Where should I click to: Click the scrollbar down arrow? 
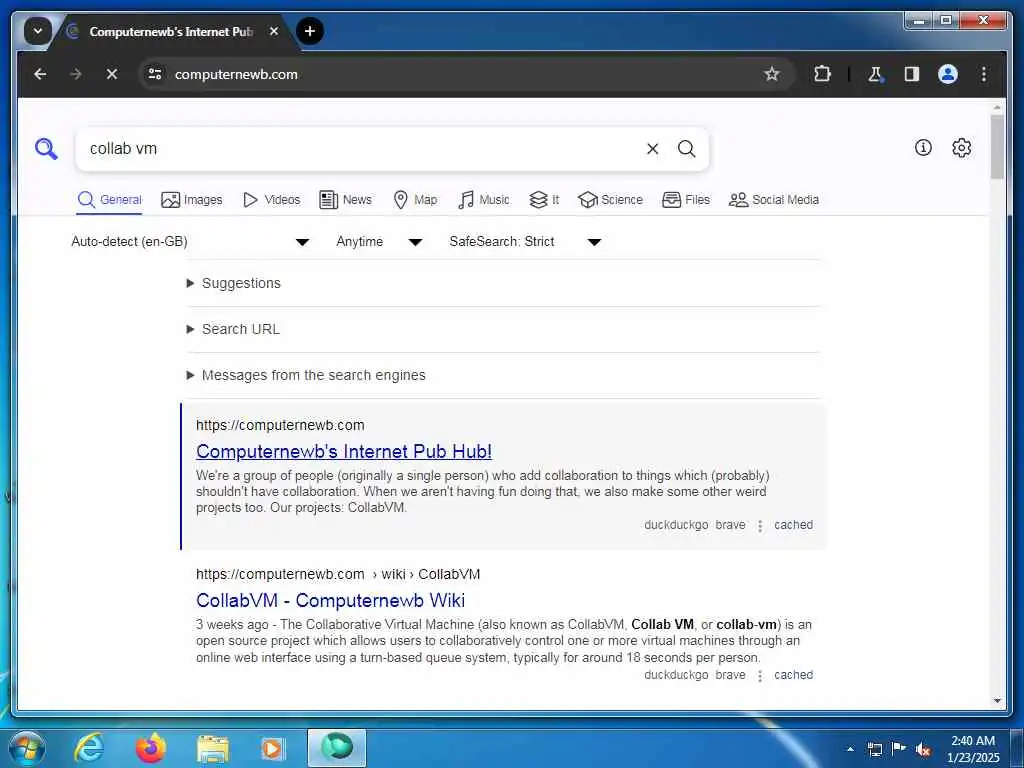(x=997, y=701)
